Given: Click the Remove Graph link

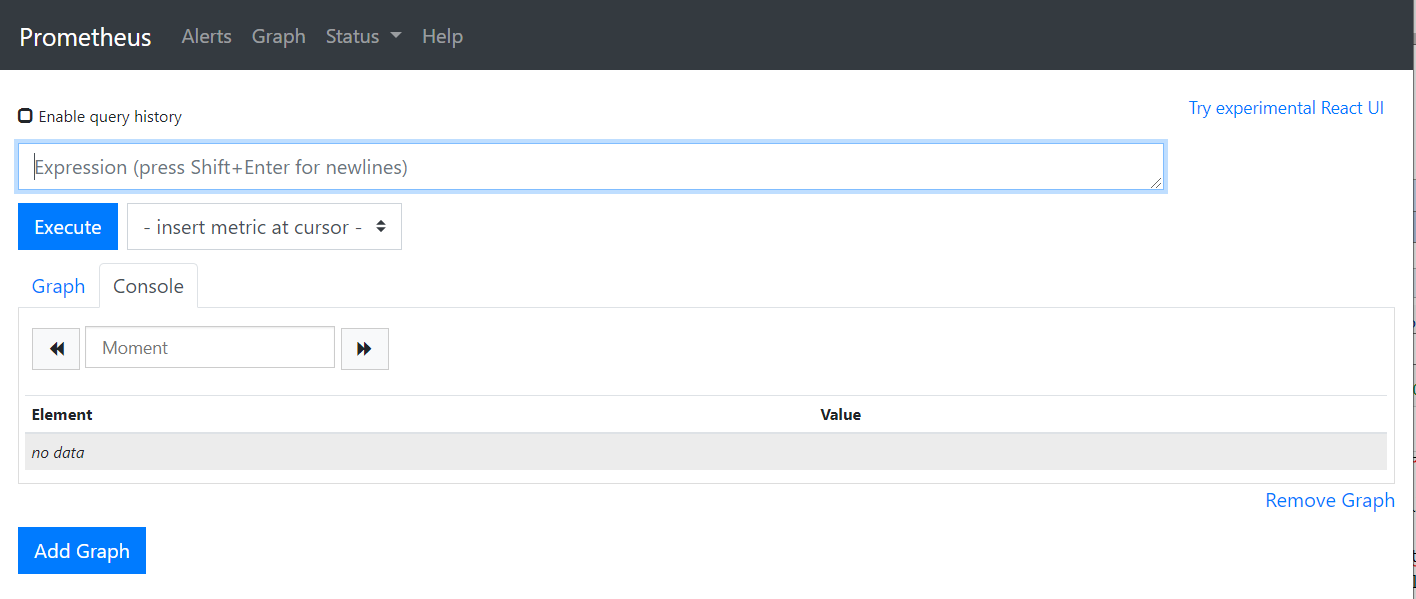Looking at the screenshot, I should (1329, 500).
